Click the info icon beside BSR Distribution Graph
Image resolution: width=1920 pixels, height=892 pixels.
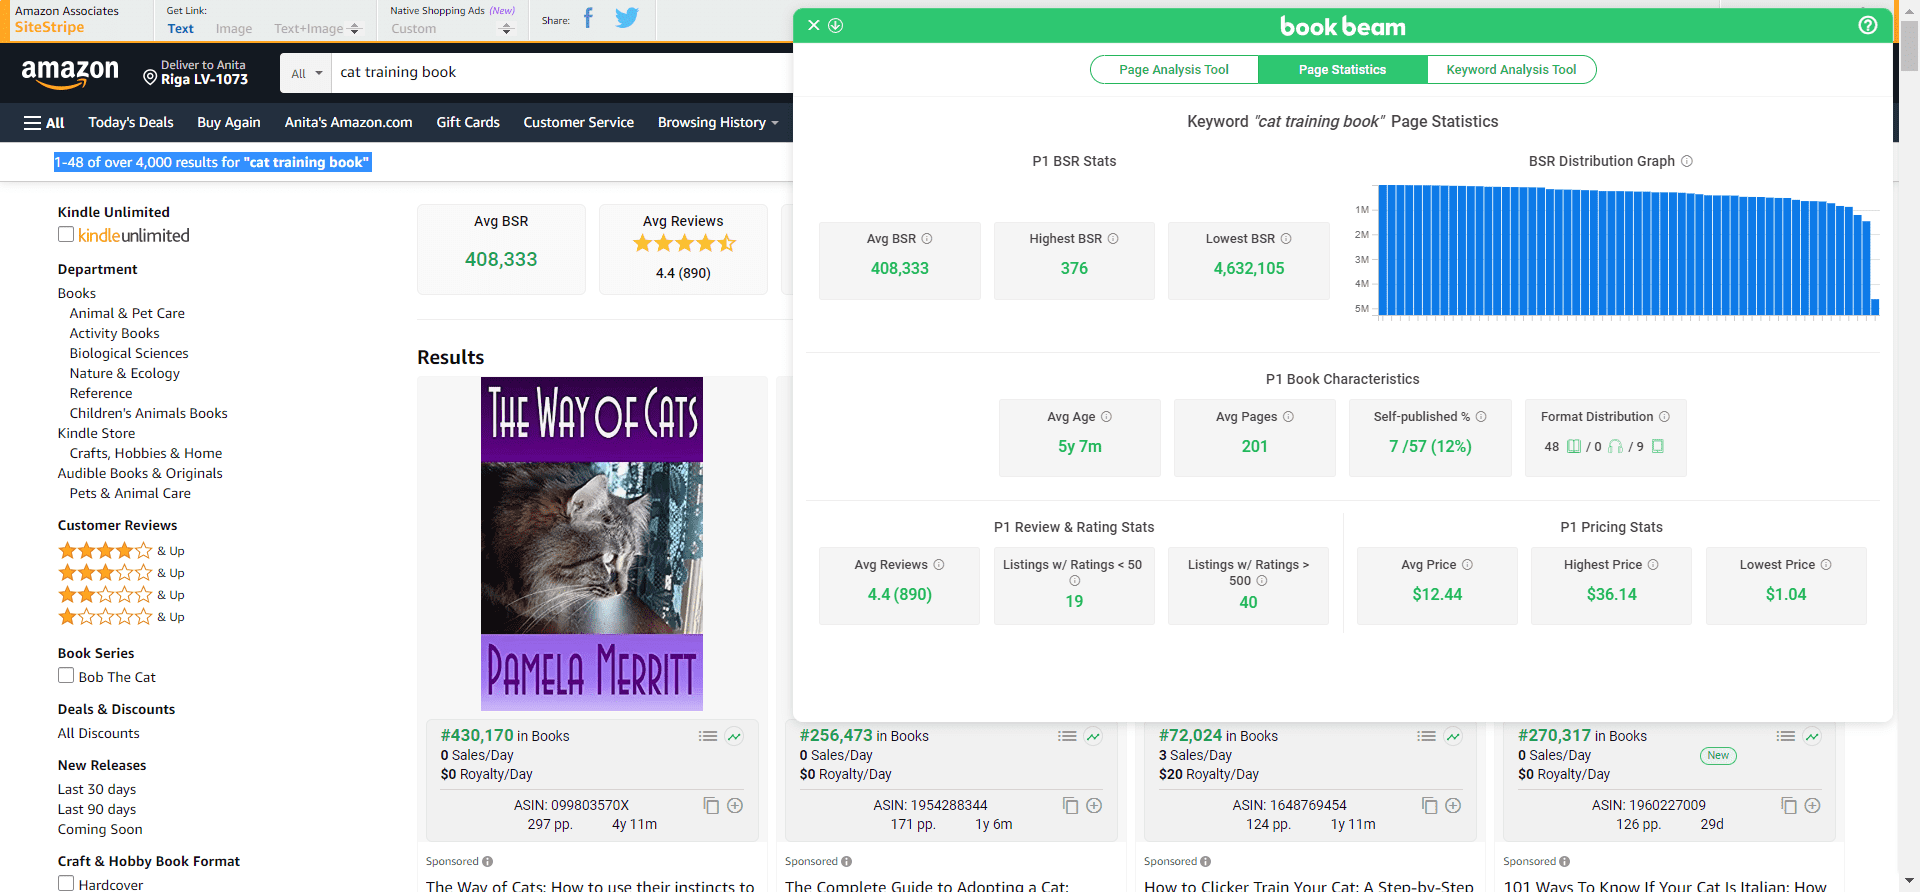pyautogui.click(x=1687, y=161)
